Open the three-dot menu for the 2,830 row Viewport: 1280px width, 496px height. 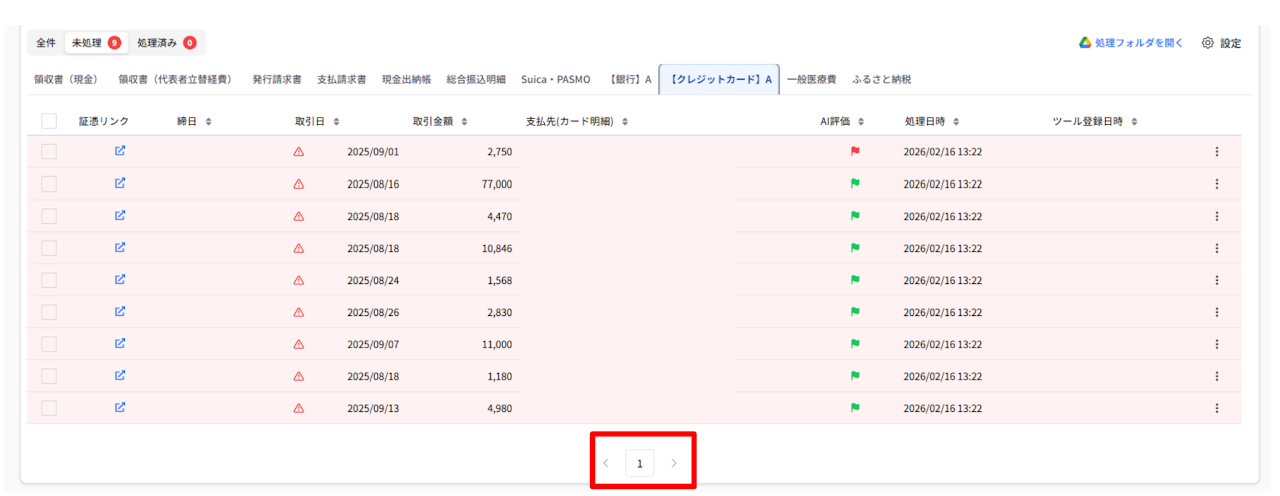[x=1217, y=312]
